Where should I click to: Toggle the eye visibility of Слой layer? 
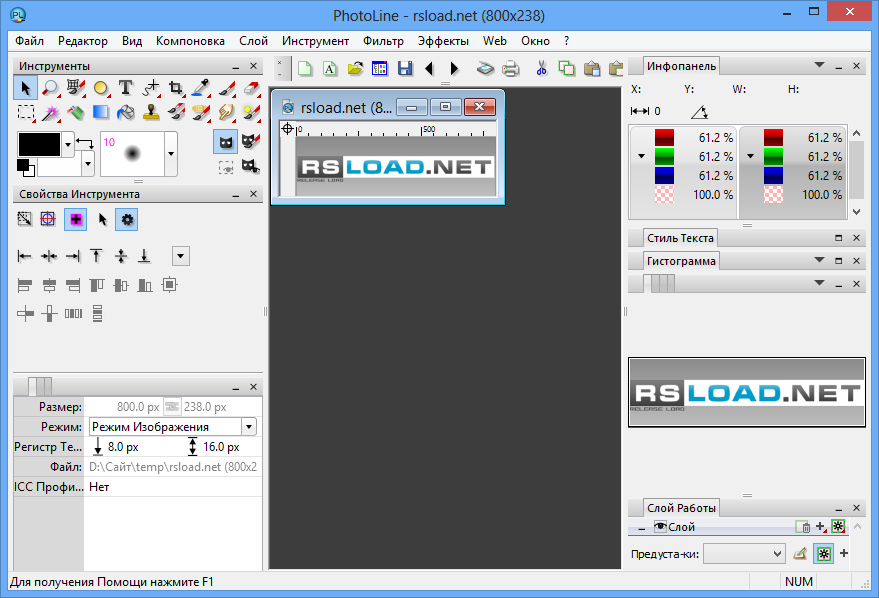[x=660, y=526]
